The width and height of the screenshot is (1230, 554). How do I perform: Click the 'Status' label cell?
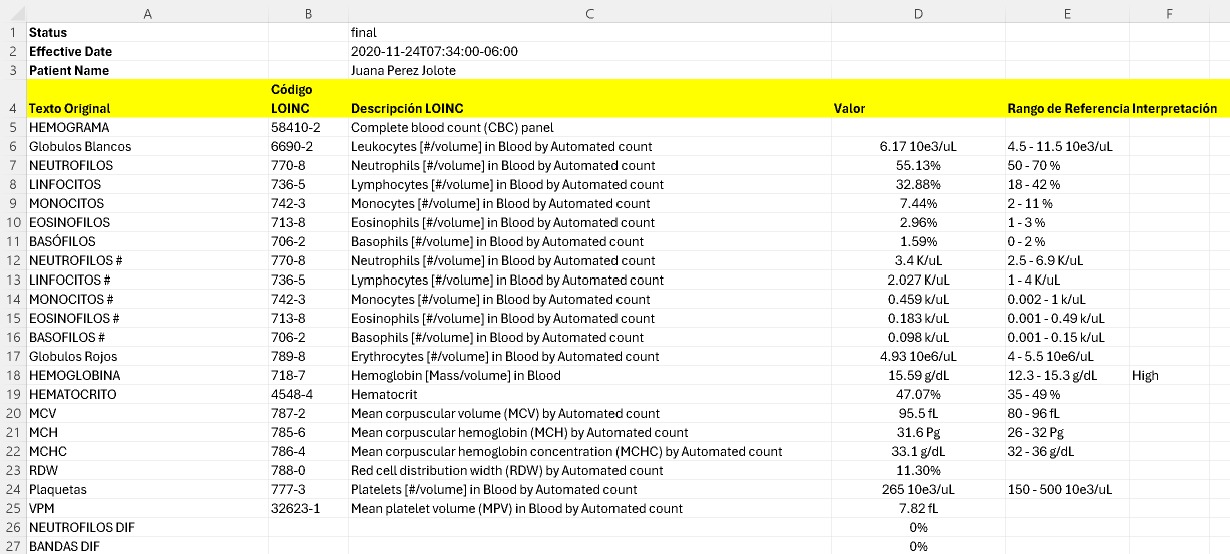pos(147,32)
